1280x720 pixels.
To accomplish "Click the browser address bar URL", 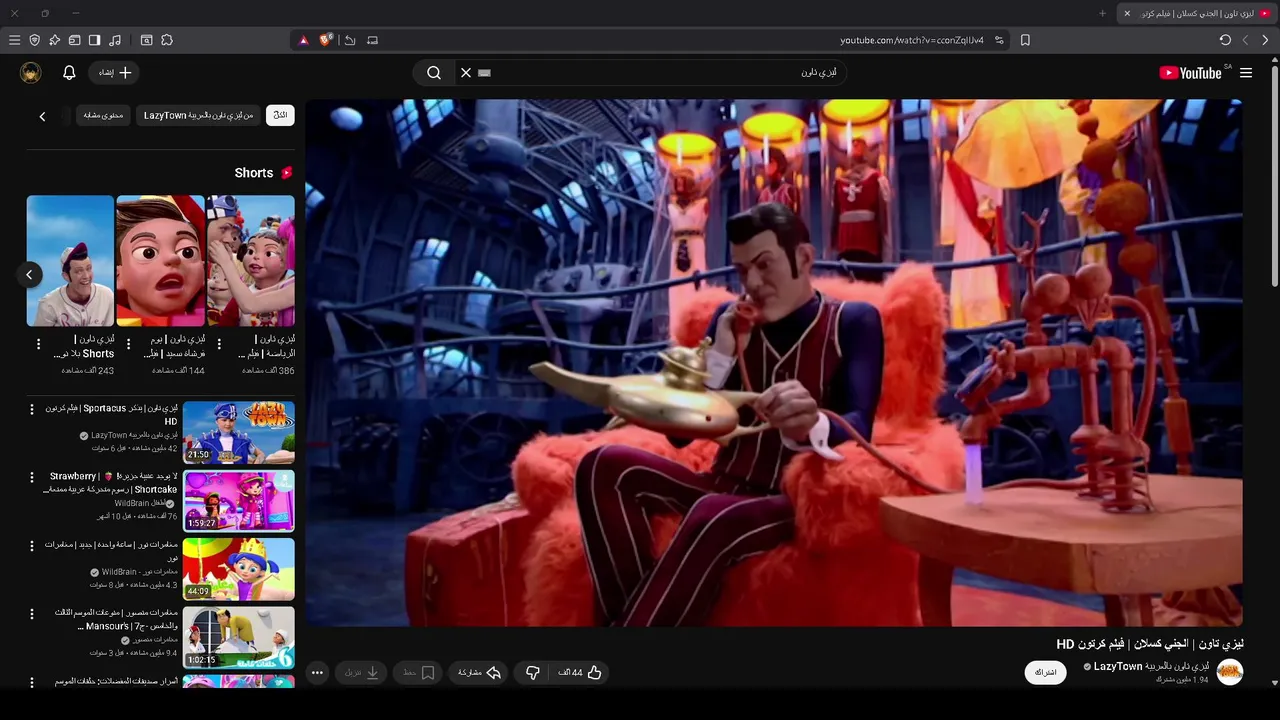I will [x=911, y=40].
